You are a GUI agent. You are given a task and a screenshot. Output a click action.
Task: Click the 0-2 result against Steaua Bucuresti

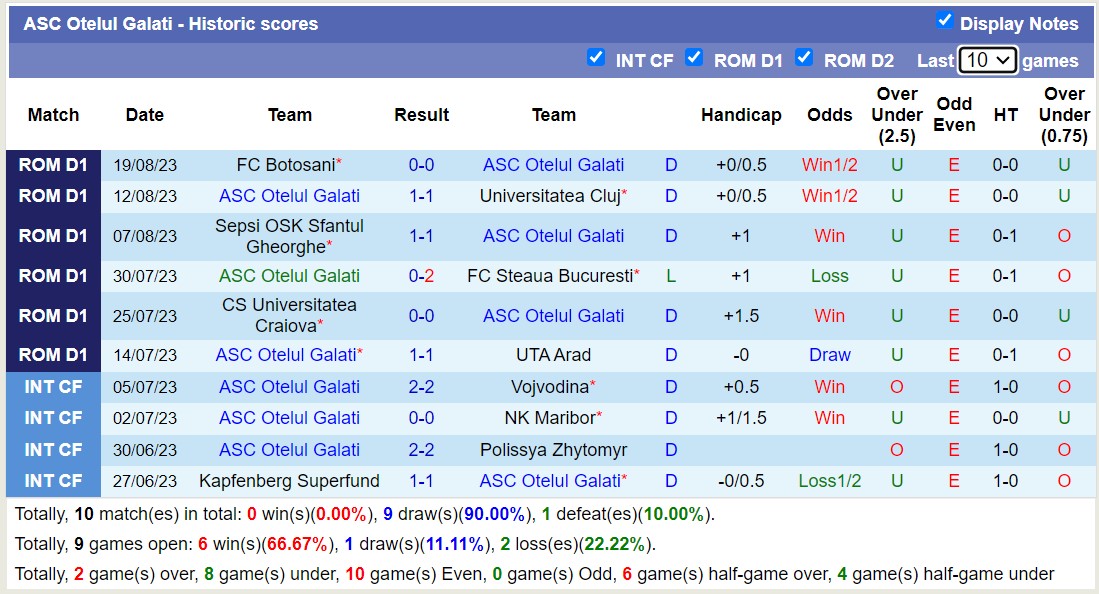tap(421, 276)
